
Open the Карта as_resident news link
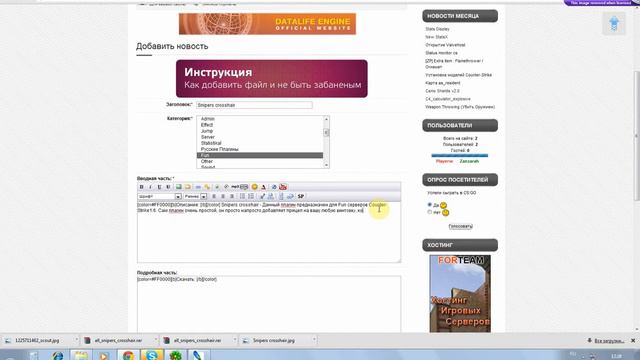[x=442, y=83]
